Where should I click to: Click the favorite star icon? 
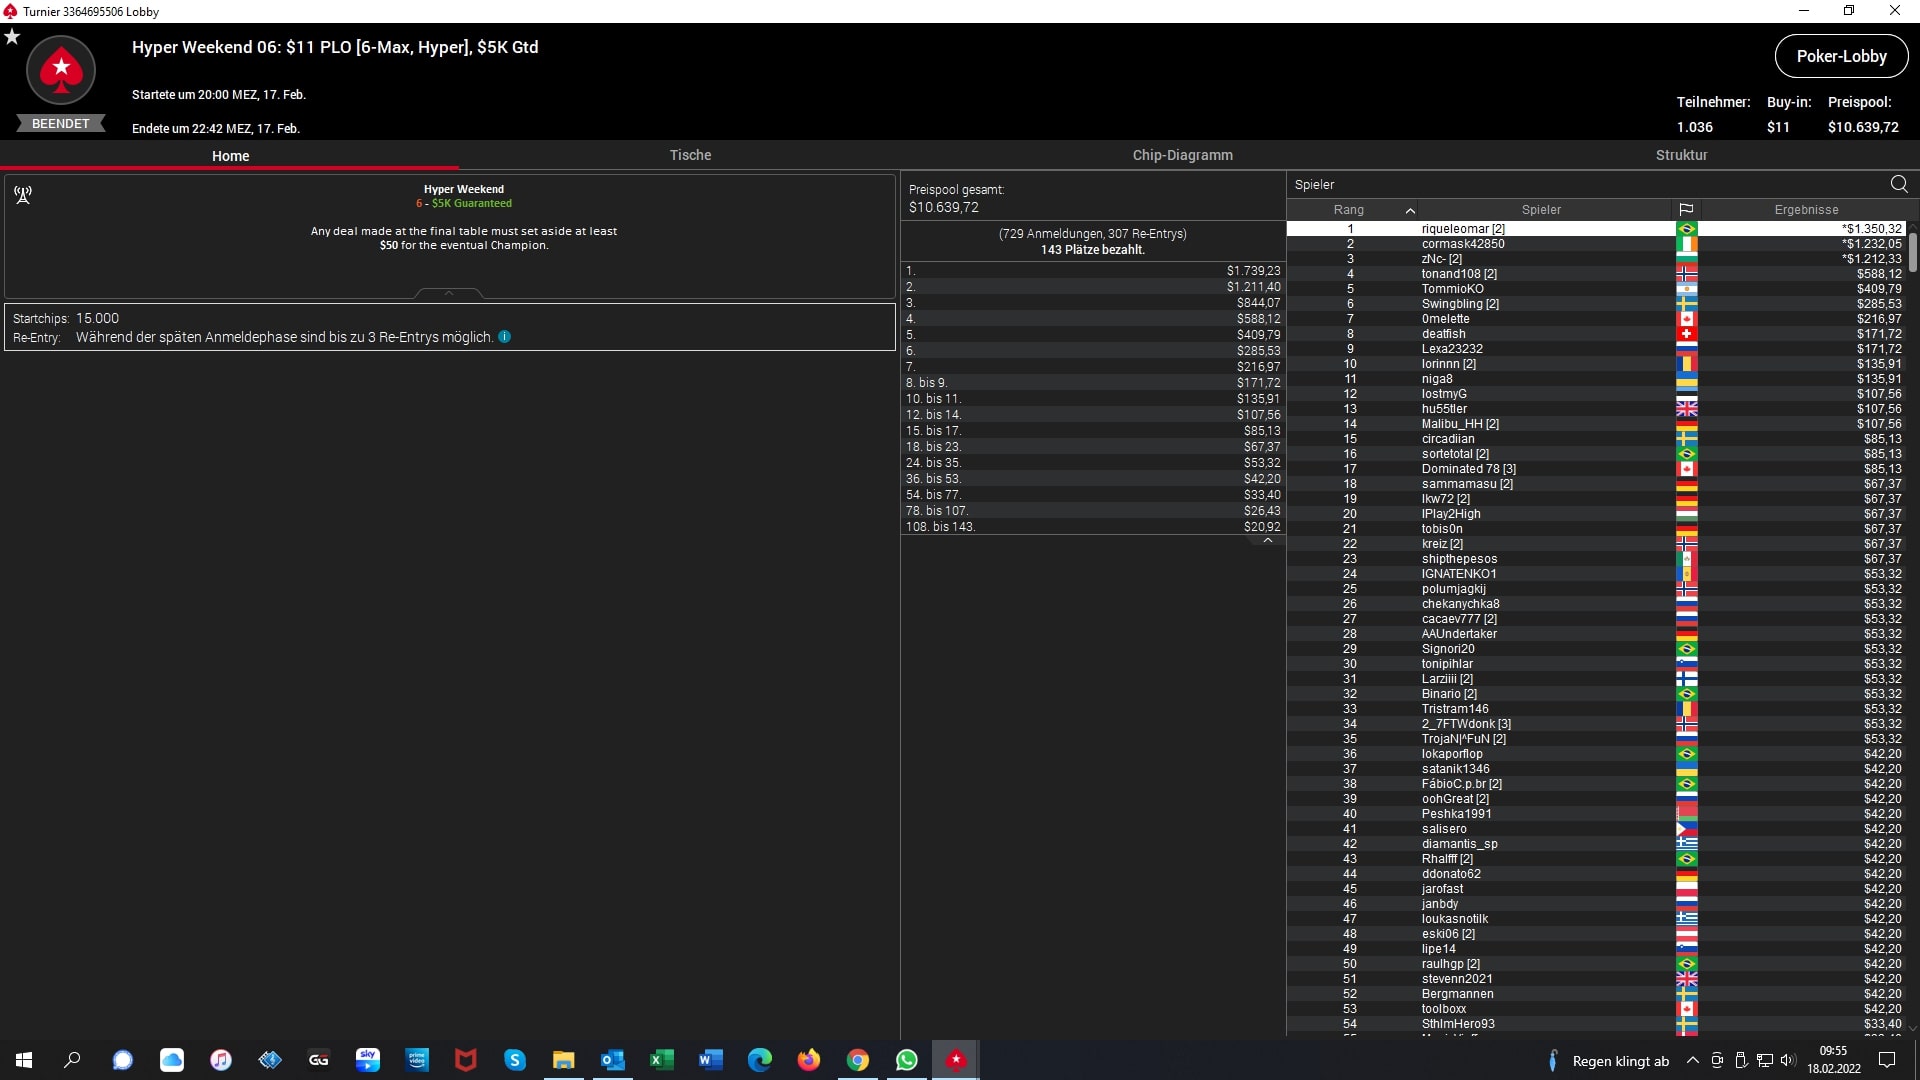[12, 37]
